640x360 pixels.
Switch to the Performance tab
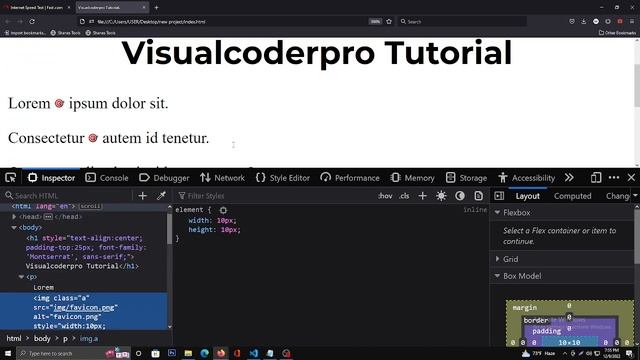(350, 178)
